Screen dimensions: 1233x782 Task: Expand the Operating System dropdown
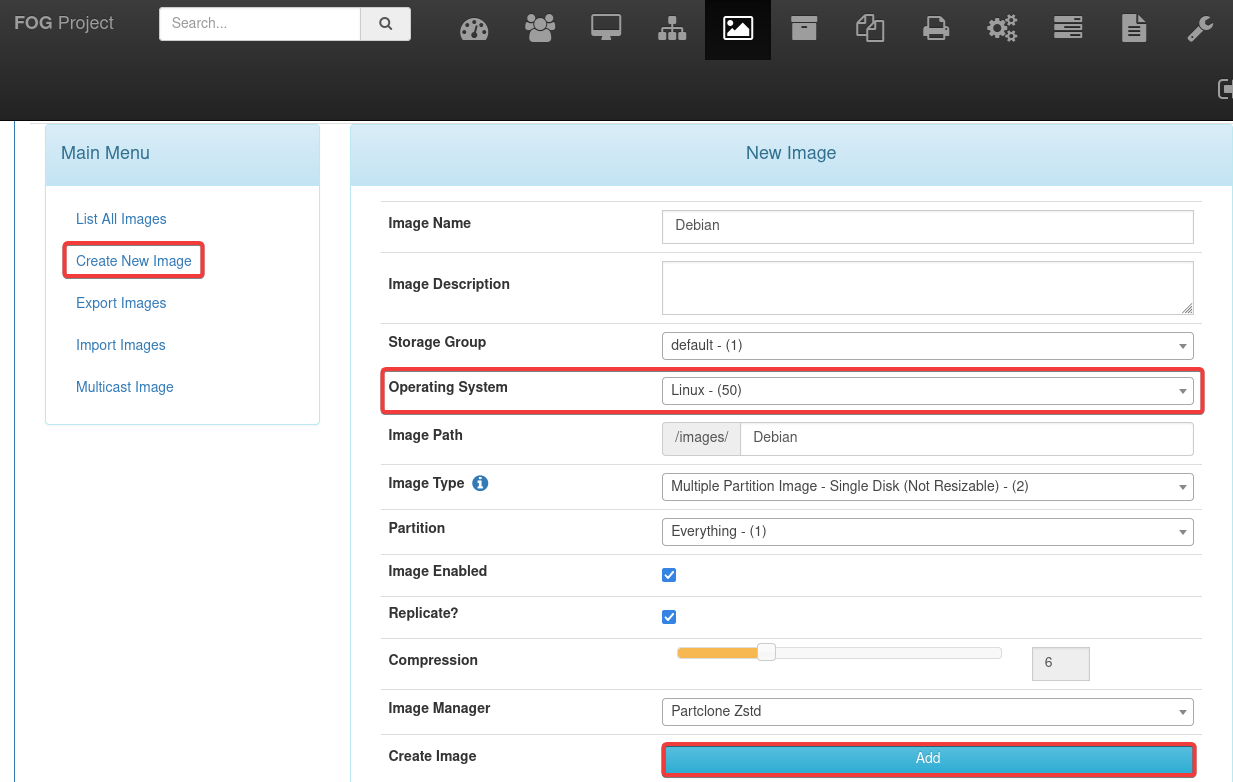(927, 391)
